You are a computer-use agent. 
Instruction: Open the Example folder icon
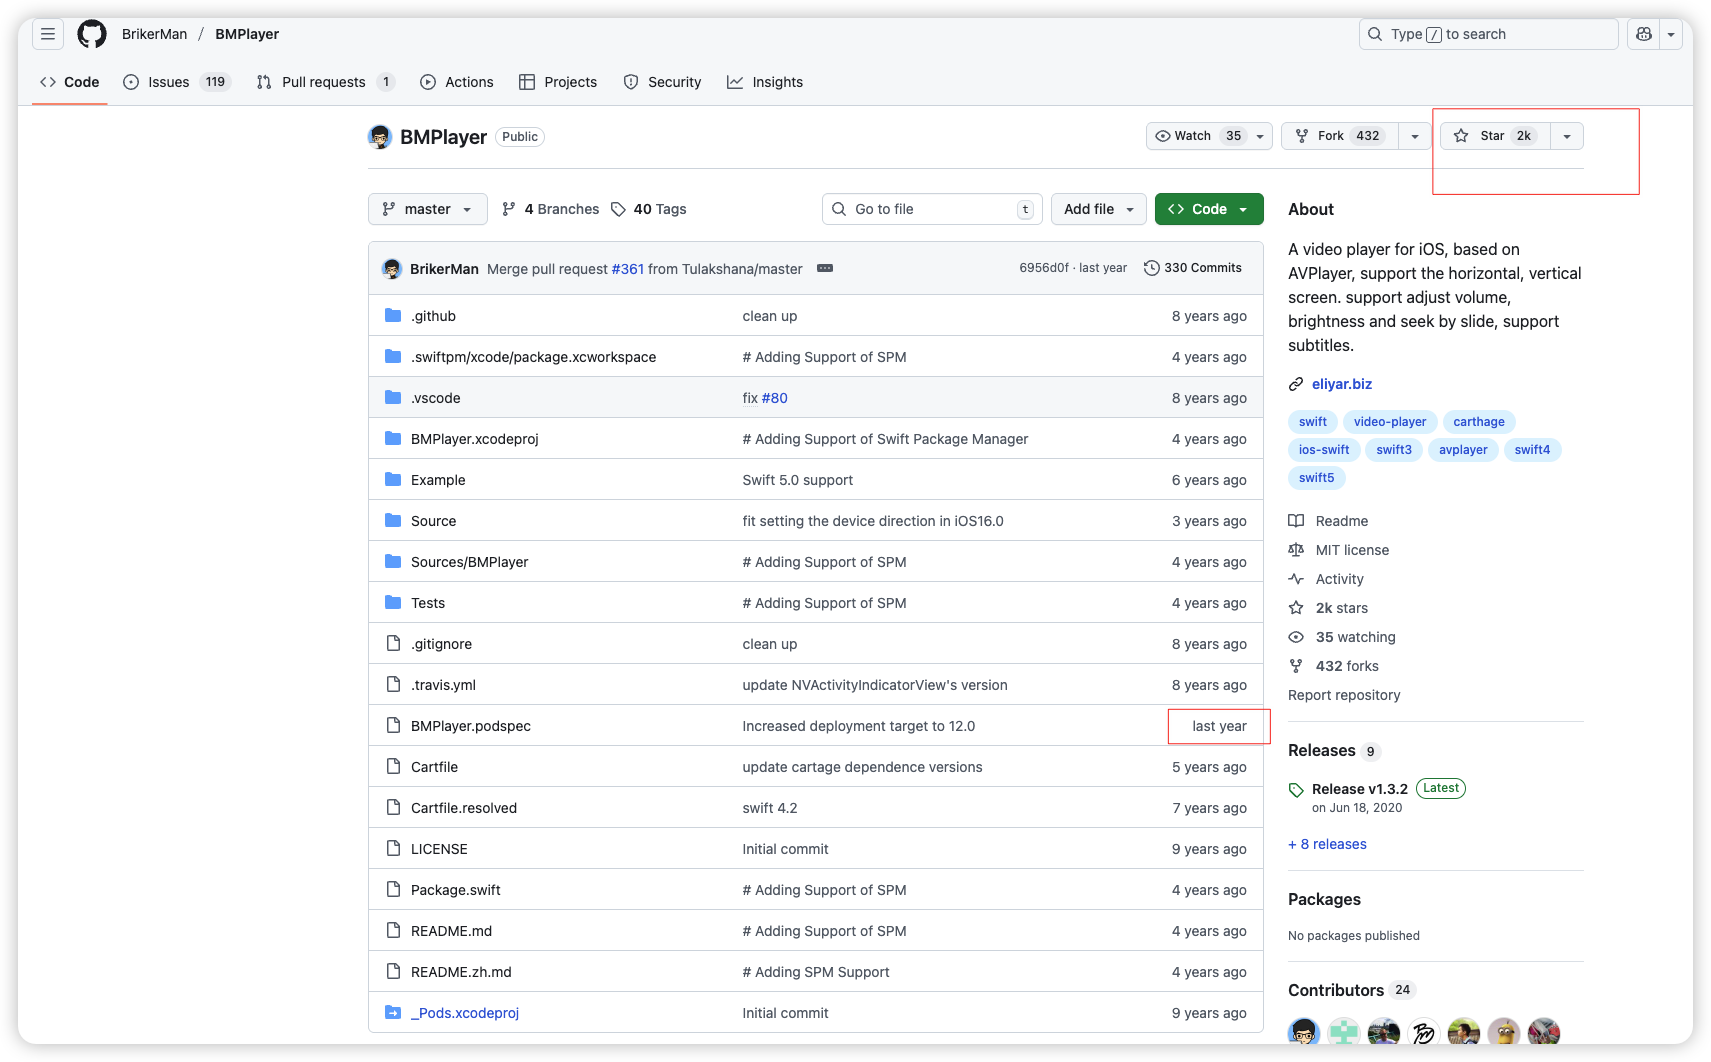(x=393, y=480)
